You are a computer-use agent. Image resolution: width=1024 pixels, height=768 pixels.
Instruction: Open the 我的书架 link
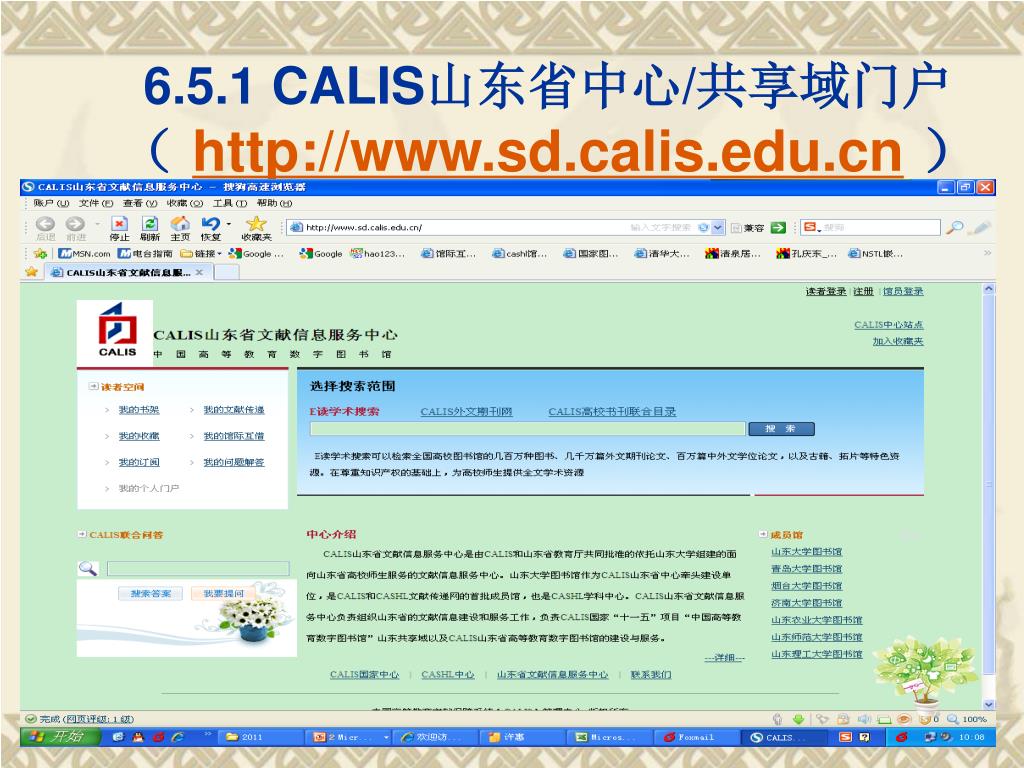coord(138,409)
